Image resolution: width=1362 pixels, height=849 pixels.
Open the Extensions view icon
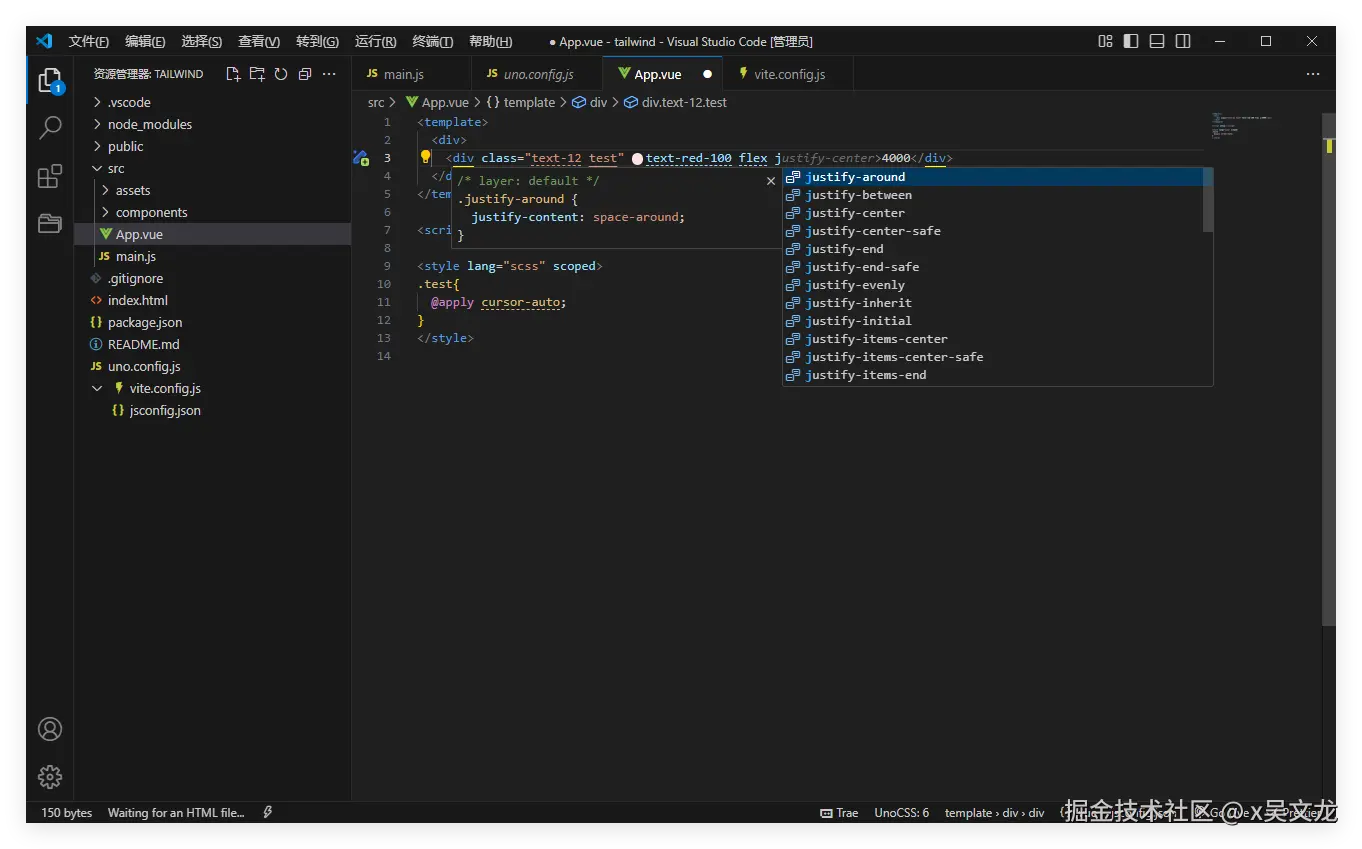[50, 177]
